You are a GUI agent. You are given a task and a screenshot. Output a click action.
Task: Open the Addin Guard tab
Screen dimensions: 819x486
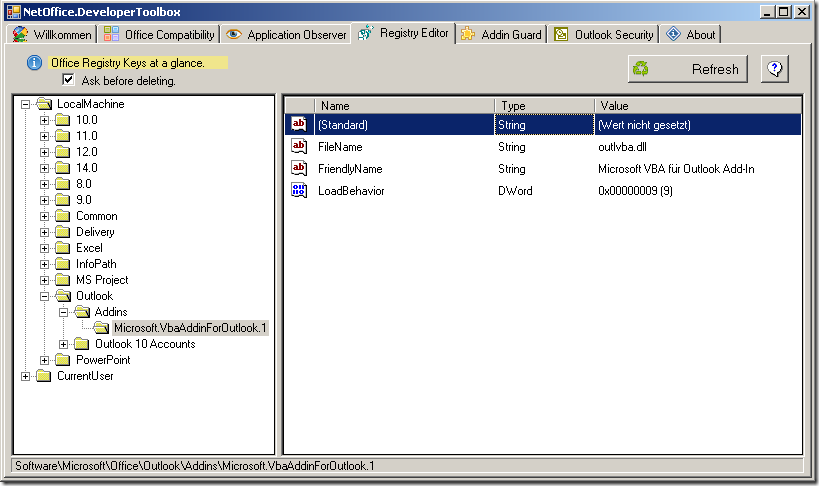tap(501, 35)
